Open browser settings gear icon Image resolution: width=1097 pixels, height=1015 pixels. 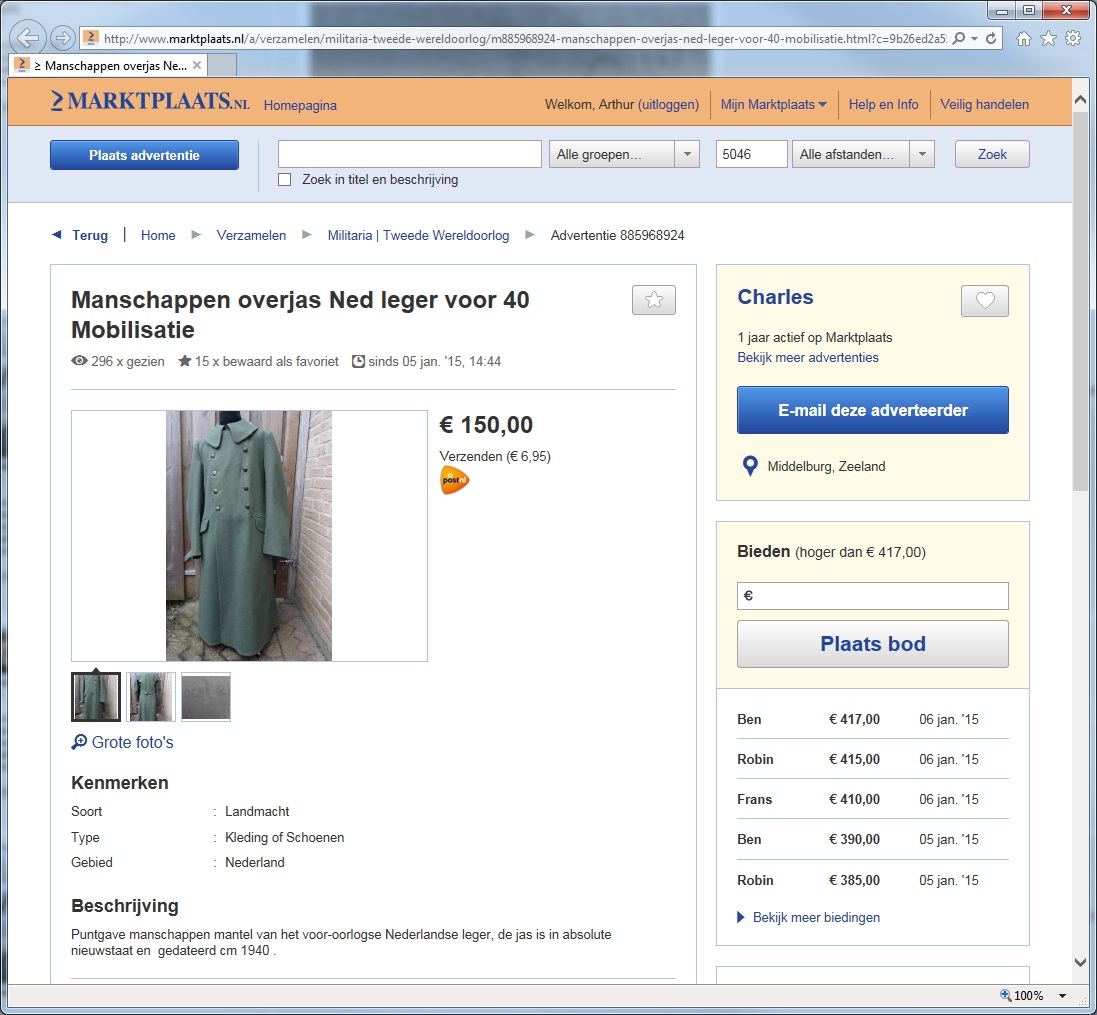[x=1073, y=39]
